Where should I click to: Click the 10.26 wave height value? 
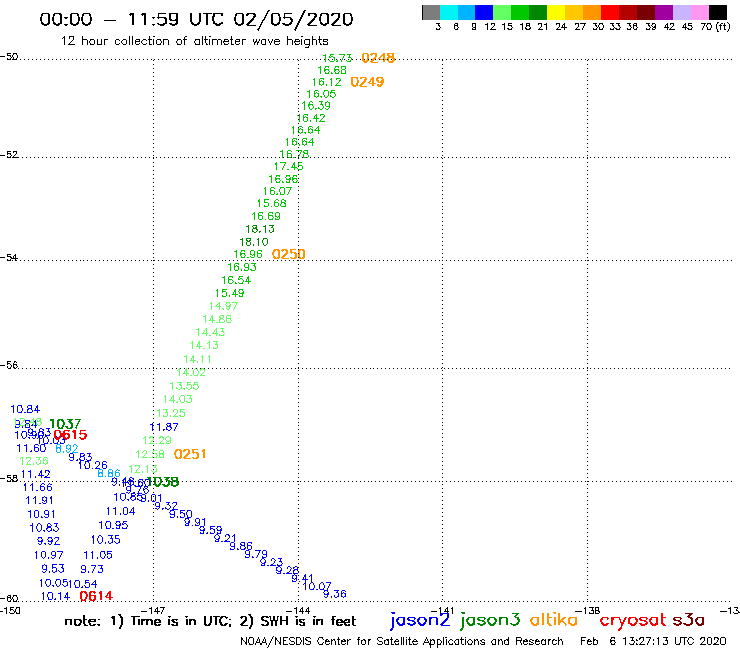(93, 465)
